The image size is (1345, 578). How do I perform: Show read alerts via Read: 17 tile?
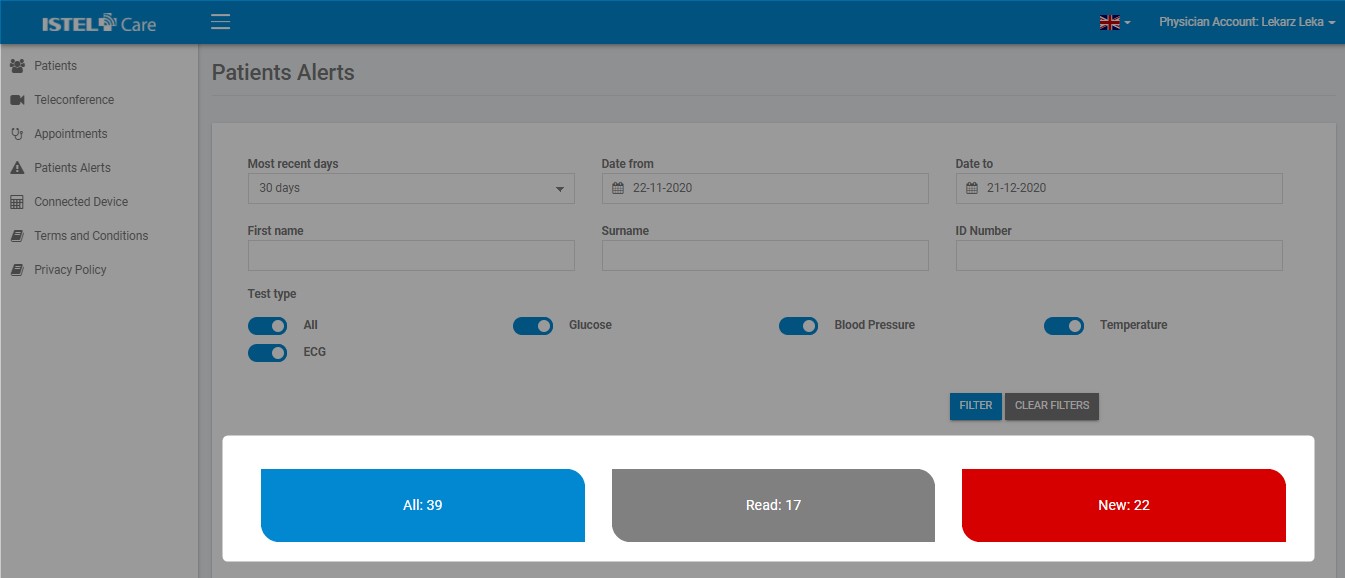coord(773,505)
